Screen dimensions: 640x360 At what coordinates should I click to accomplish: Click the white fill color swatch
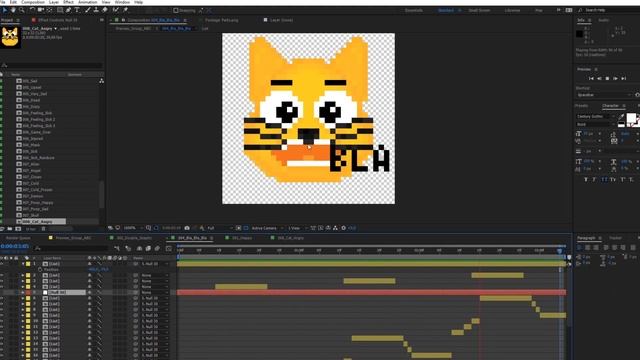[x=631, y=118]
